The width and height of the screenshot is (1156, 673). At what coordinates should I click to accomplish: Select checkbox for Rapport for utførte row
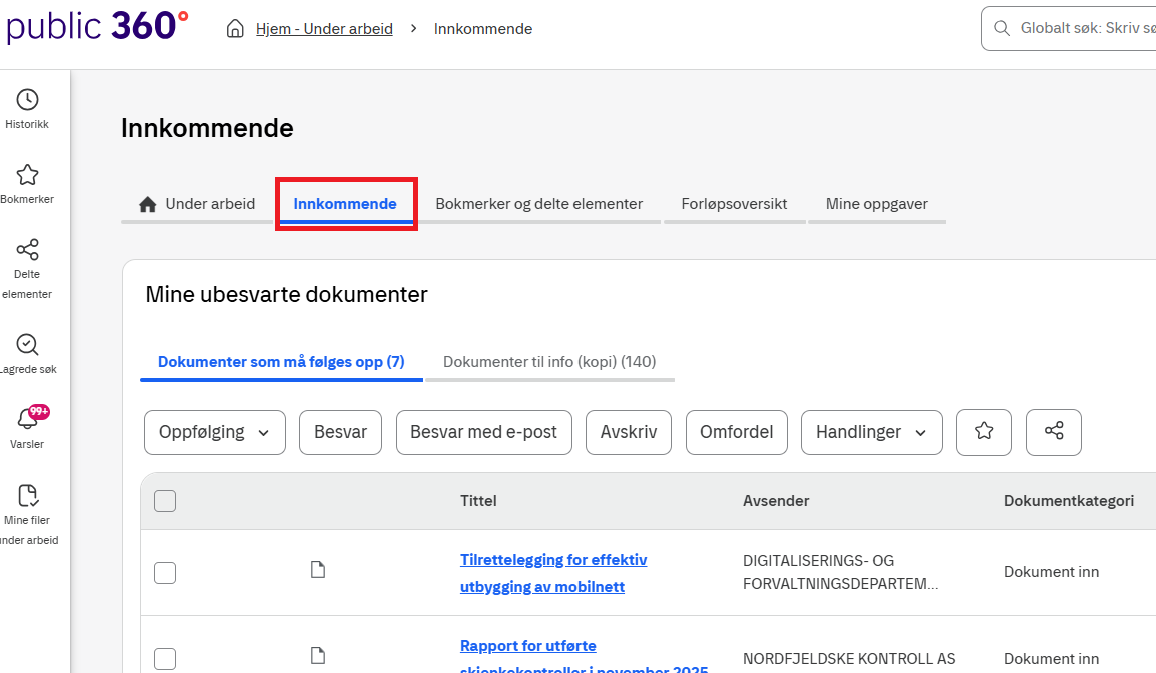tap(165, 659)
